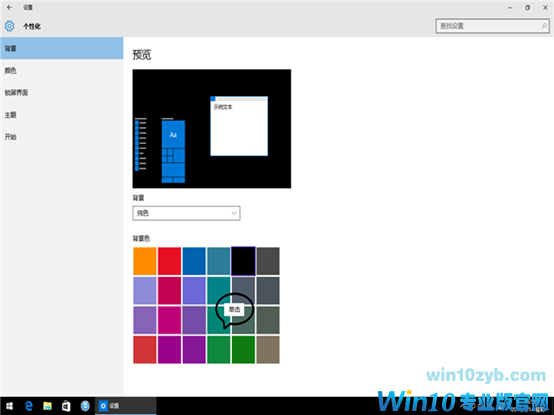Pick the orange background color swatch
Screen dimensions: 554x415
(x=145, y=261)
